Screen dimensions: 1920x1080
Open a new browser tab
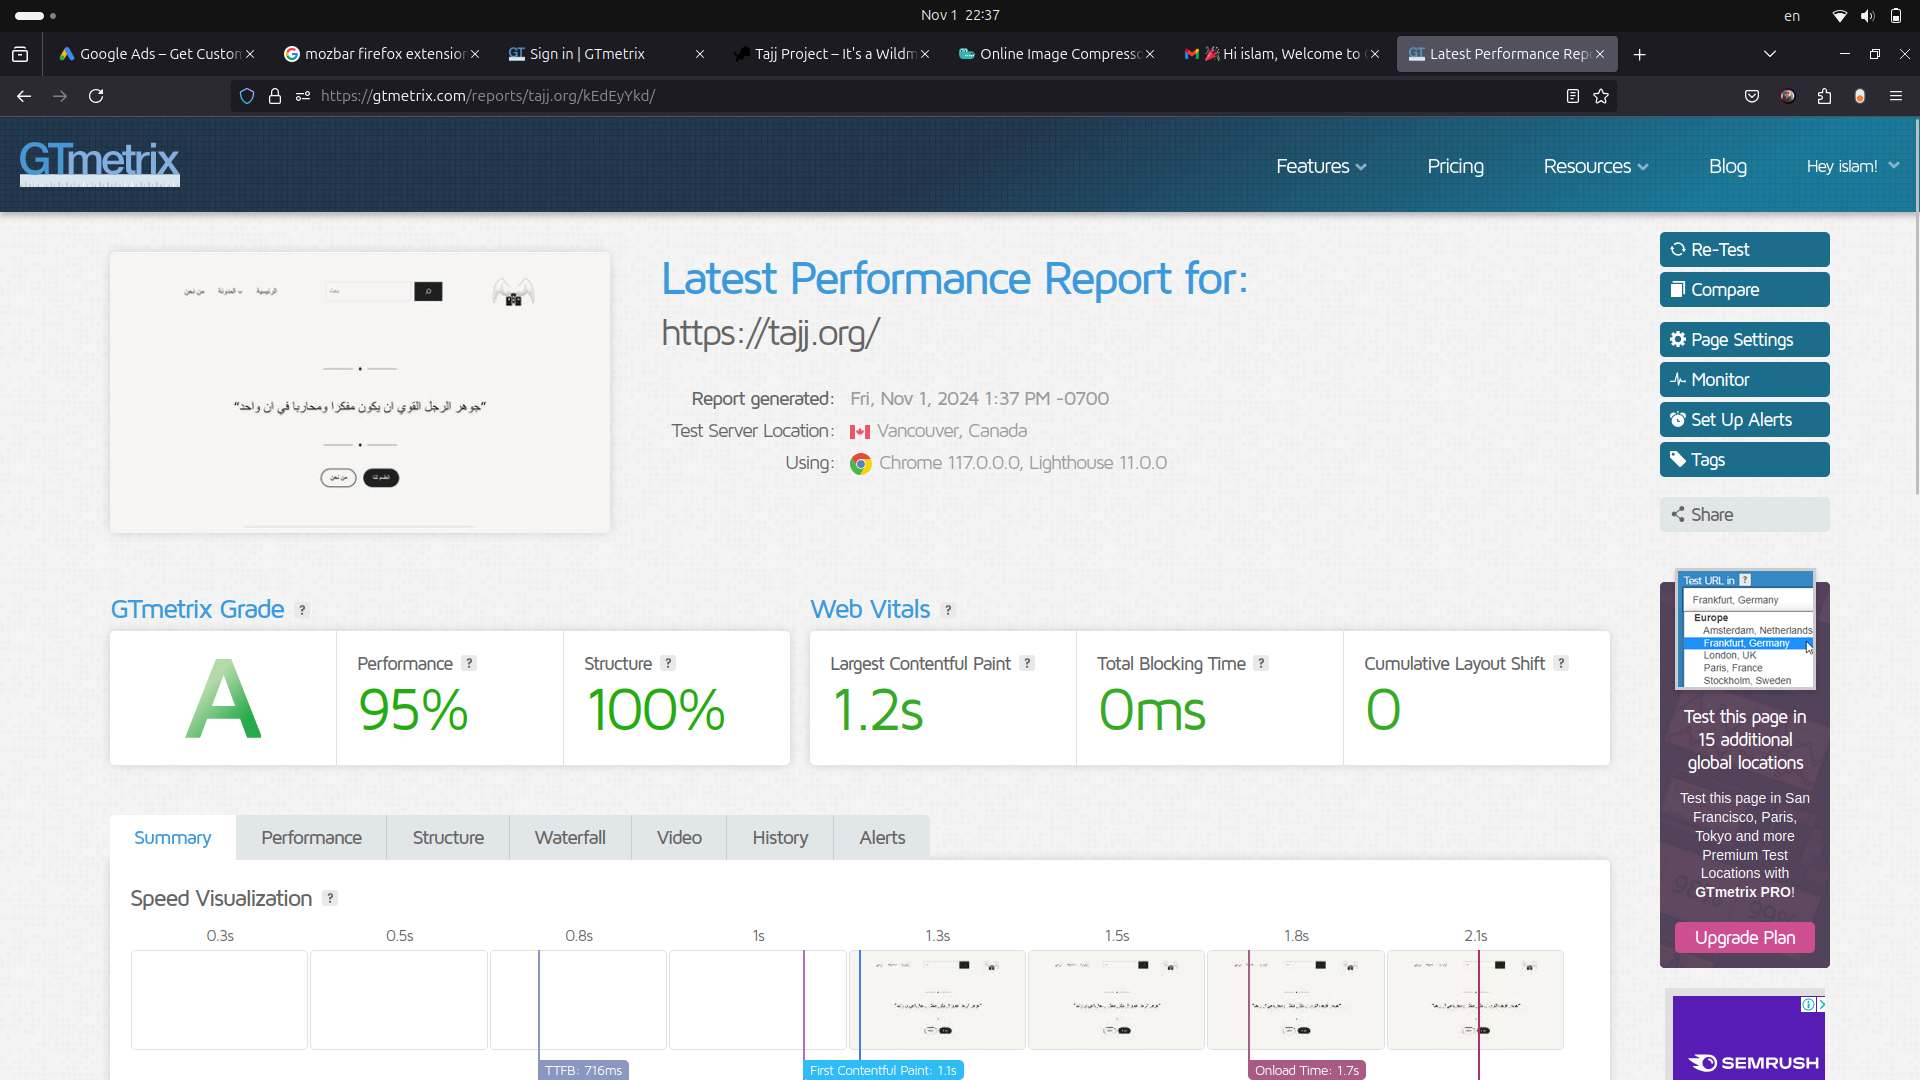(x=1639, y=54)
